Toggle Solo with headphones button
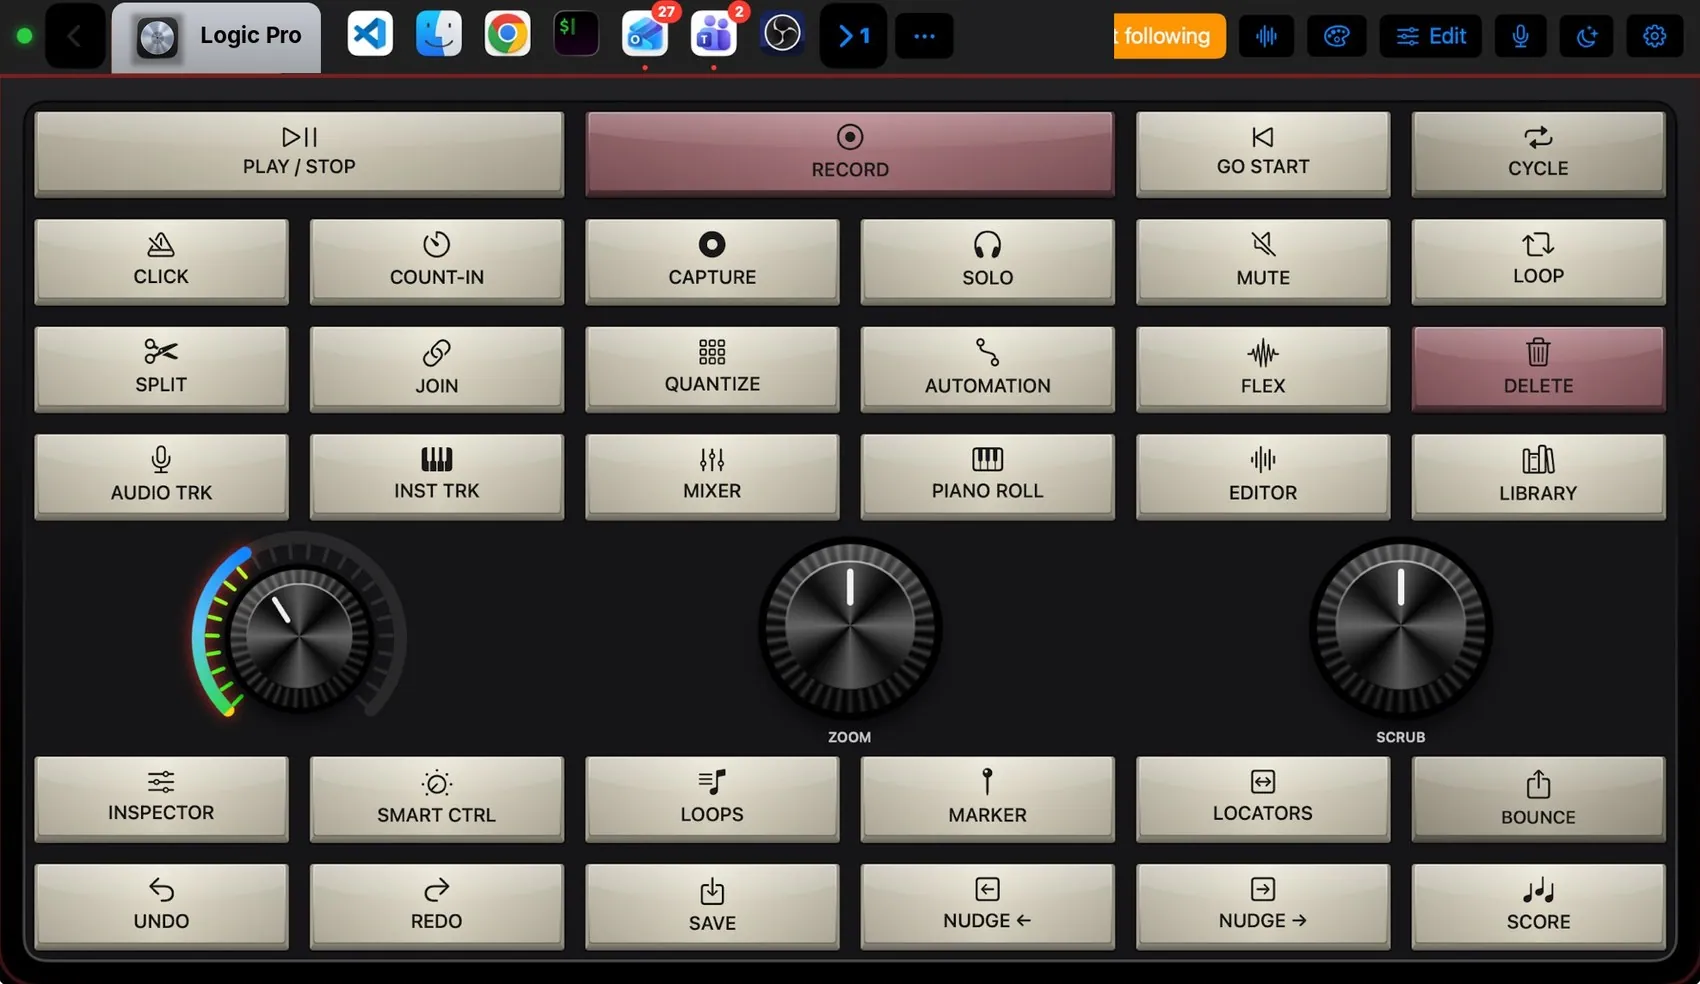 point(988,261)
